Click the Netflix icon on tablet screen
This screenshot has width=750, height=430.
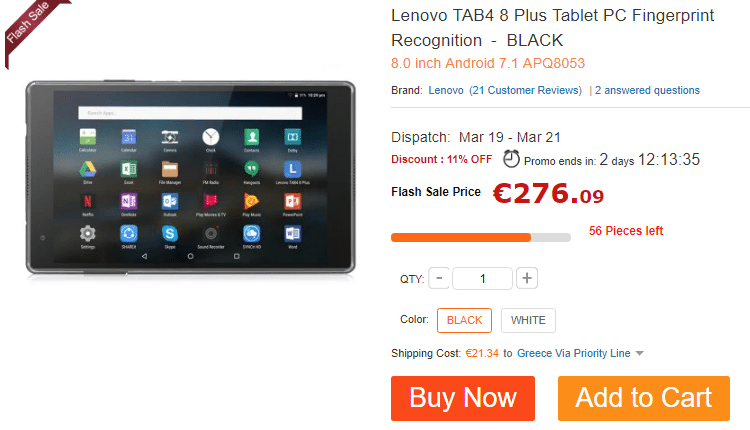pos(88,201)
